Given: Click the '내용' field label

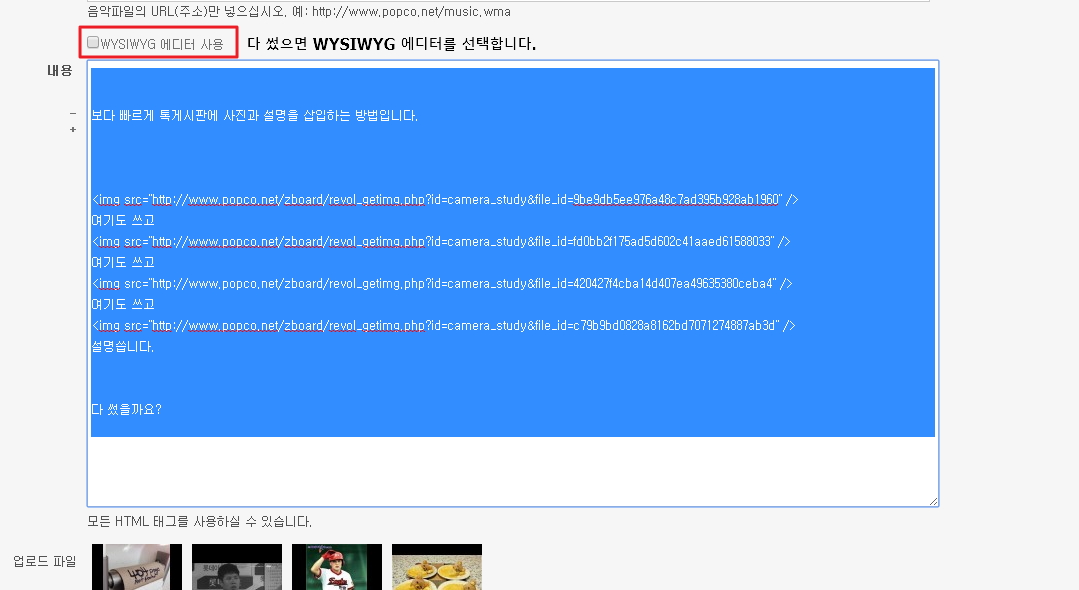Looking at the screenshot, I should [x=60, y=71].
